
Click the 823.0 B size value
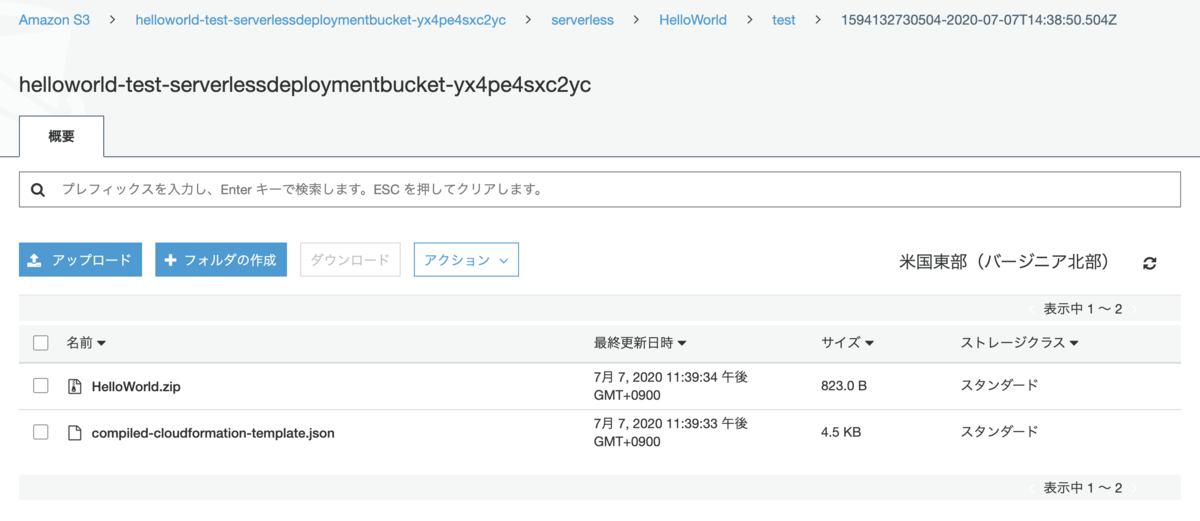point(844,386)
